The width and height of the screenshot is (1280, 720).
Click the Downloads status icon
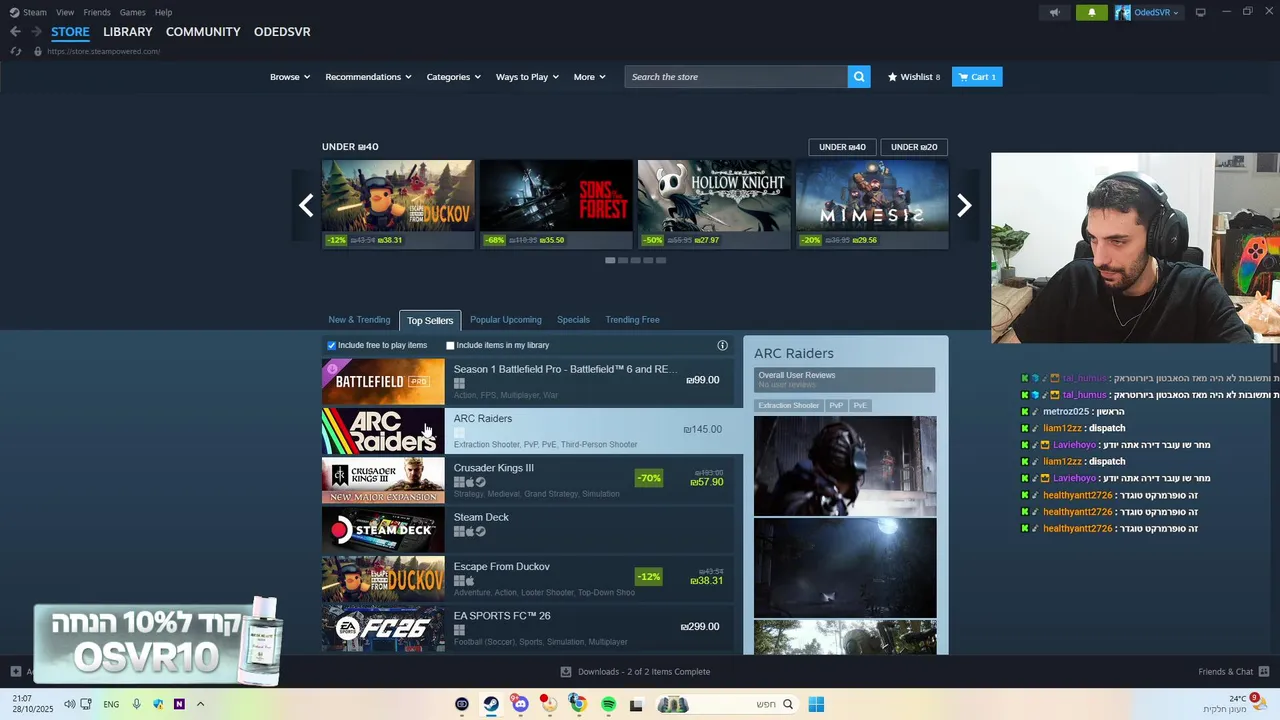(x=566, y=672)
